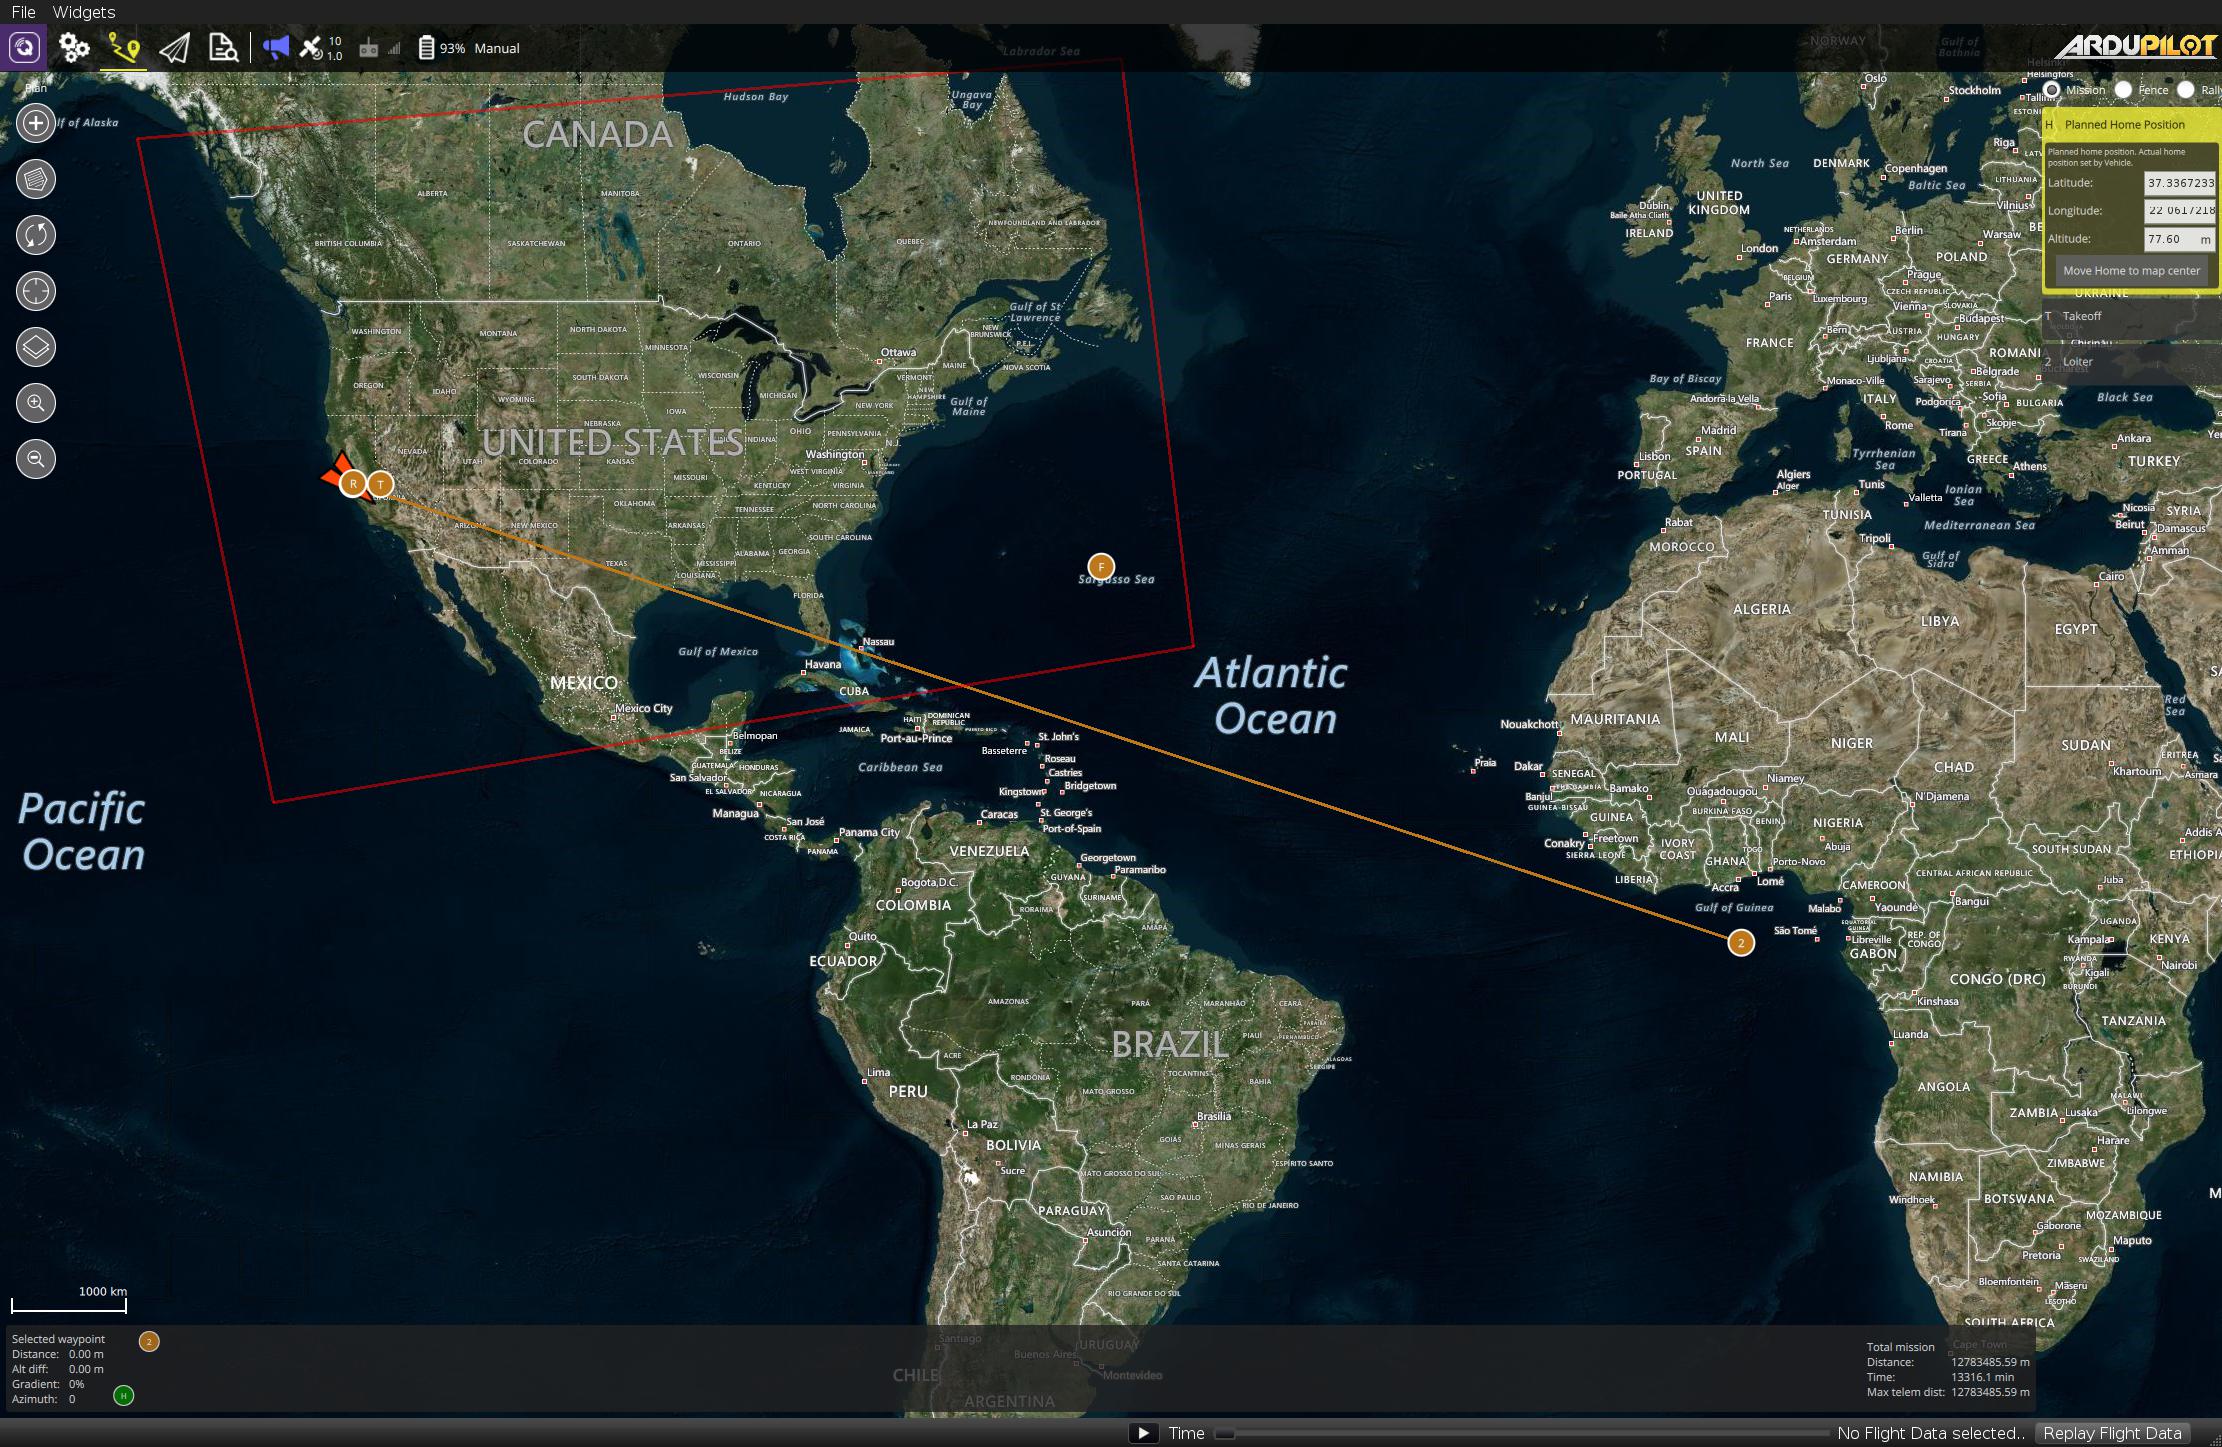Click total mission Time value 13316.1 min
Viewport: 2222px width, 1447px height.
[1984, 1377]
